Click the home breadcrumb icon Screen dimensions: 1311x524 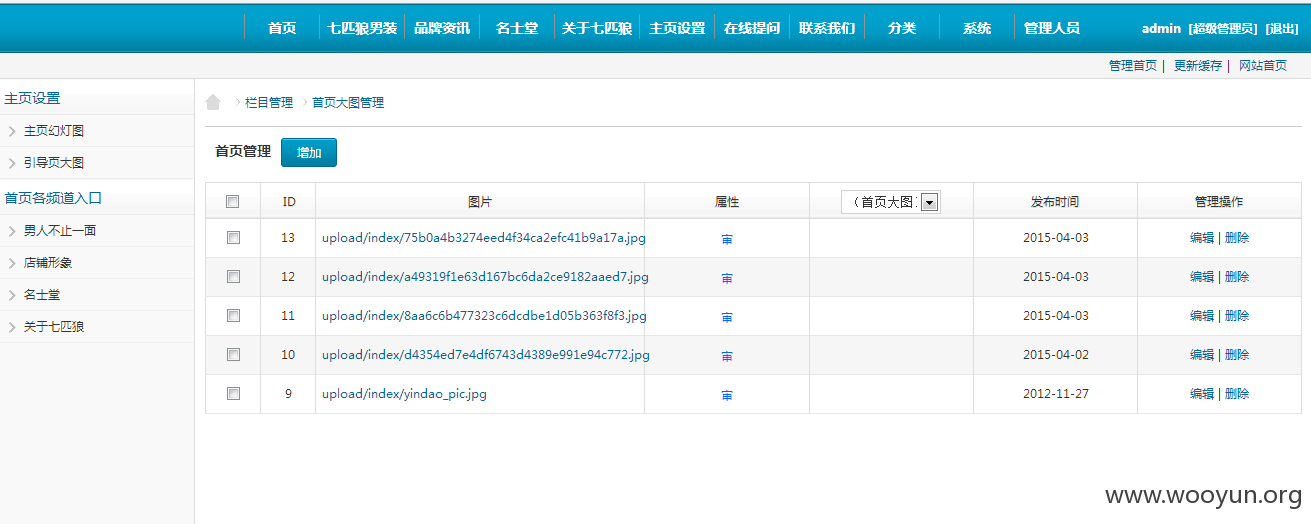212,102
